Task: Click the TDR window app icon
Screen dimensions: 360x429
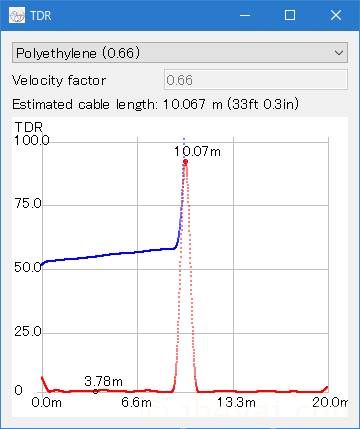Action: coord(17,15)
